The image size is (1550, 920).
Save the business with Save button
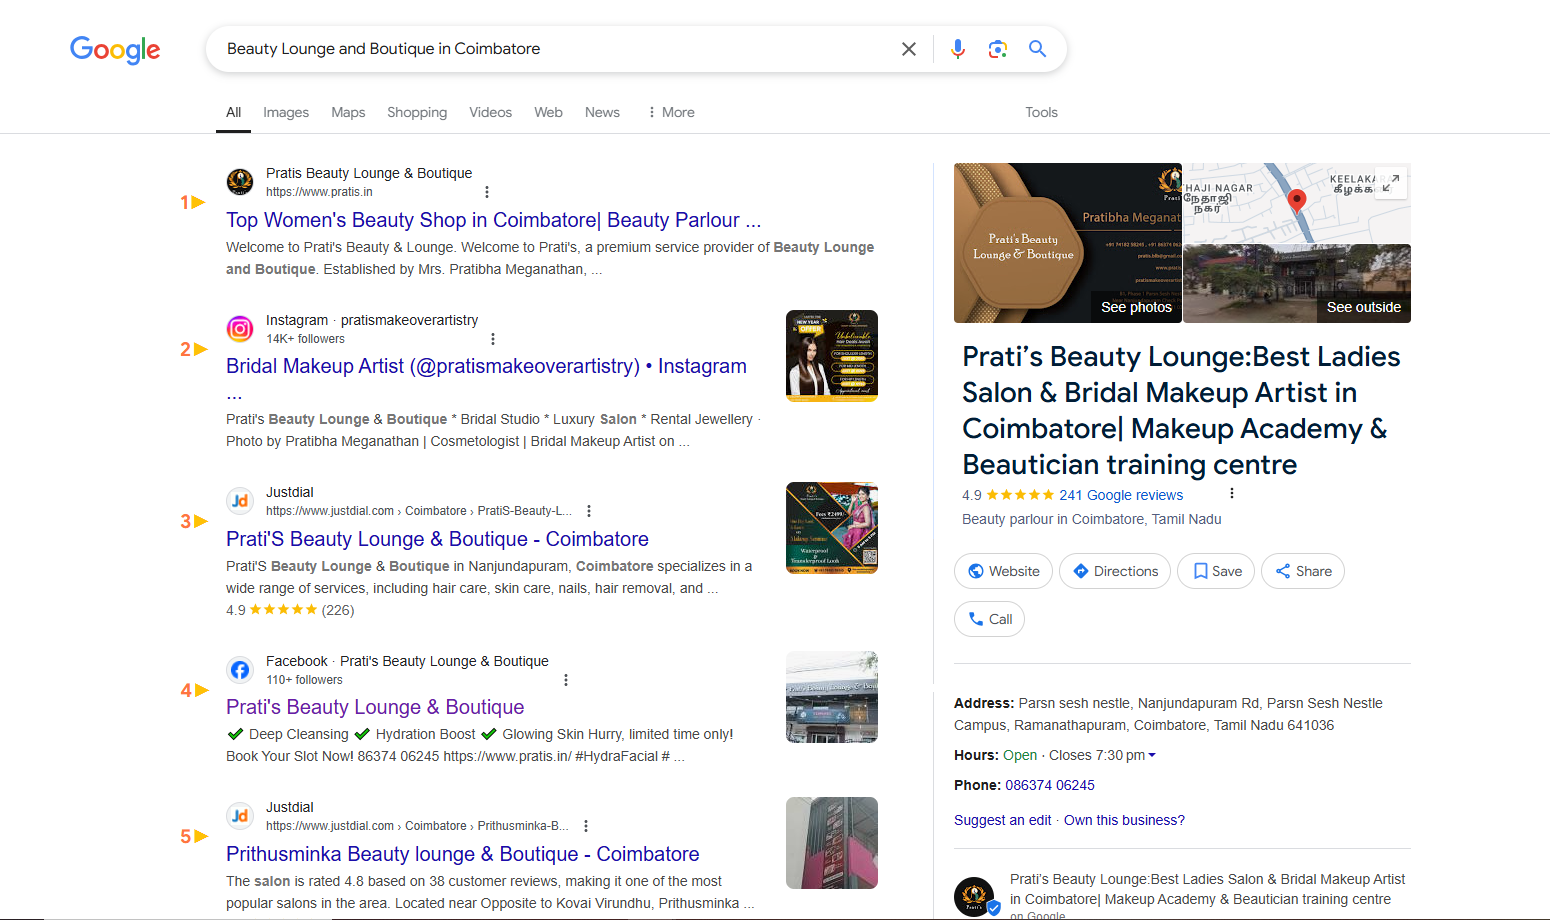click(1216, 571)
